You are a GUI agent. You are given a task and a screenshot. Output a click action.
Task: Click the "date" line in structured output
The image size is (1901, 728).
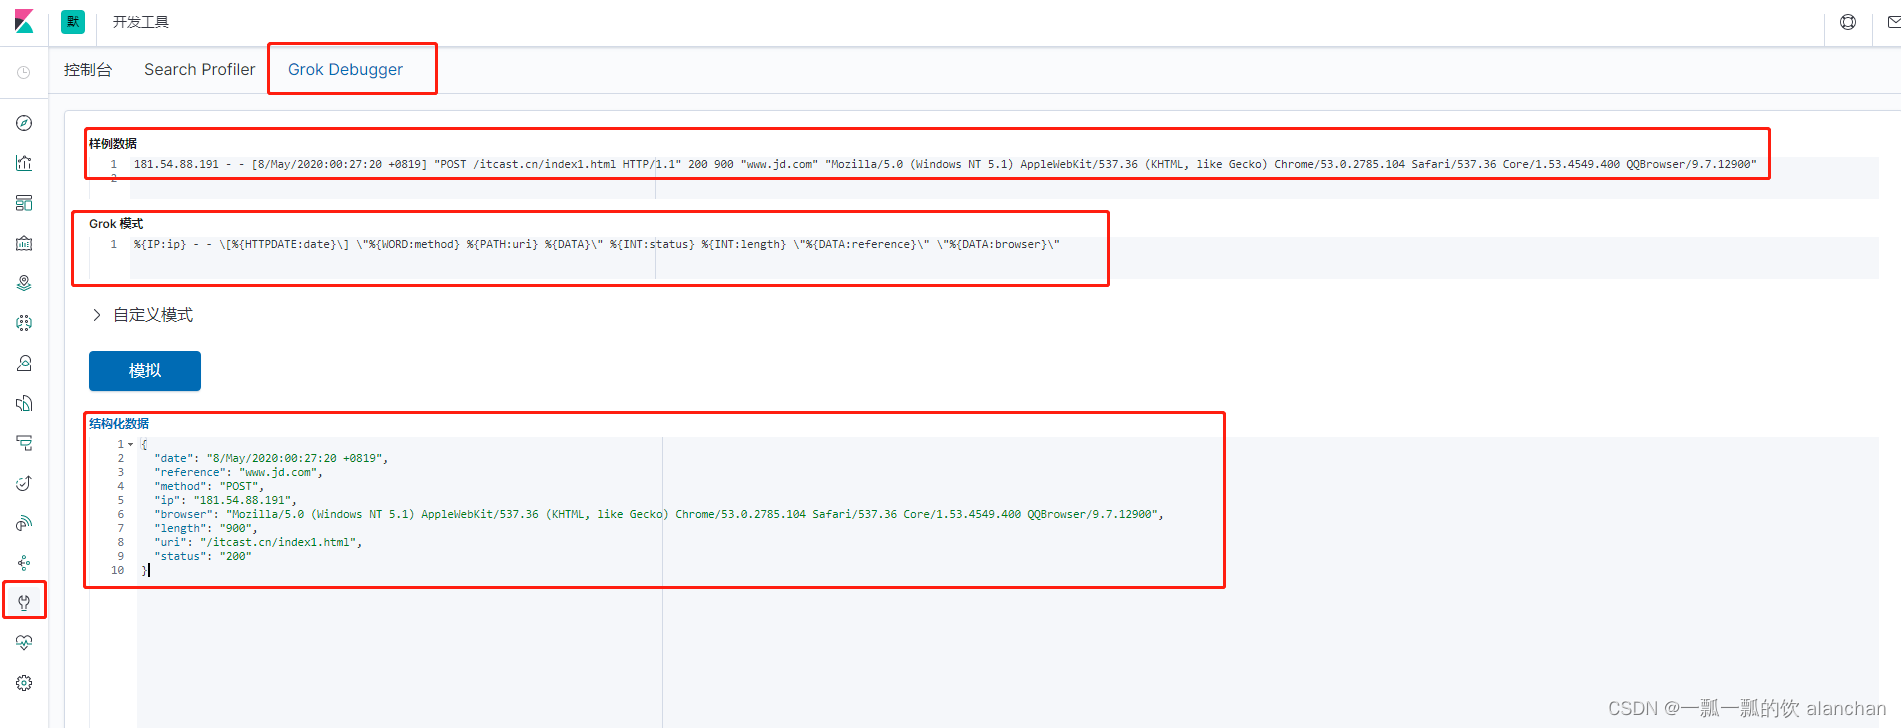pos(271,458)
